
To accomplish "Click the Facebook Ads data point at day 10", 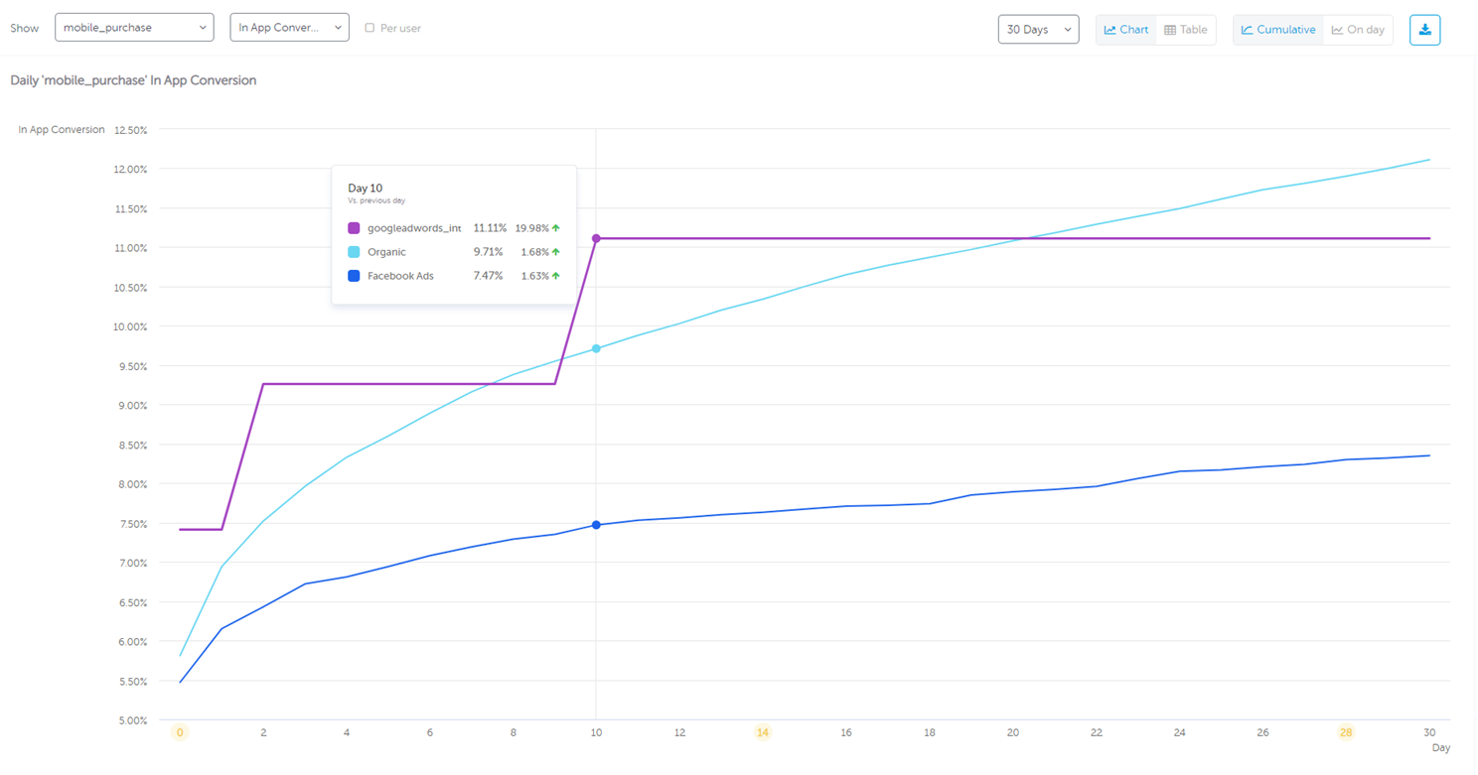I will tap(596, 525).
